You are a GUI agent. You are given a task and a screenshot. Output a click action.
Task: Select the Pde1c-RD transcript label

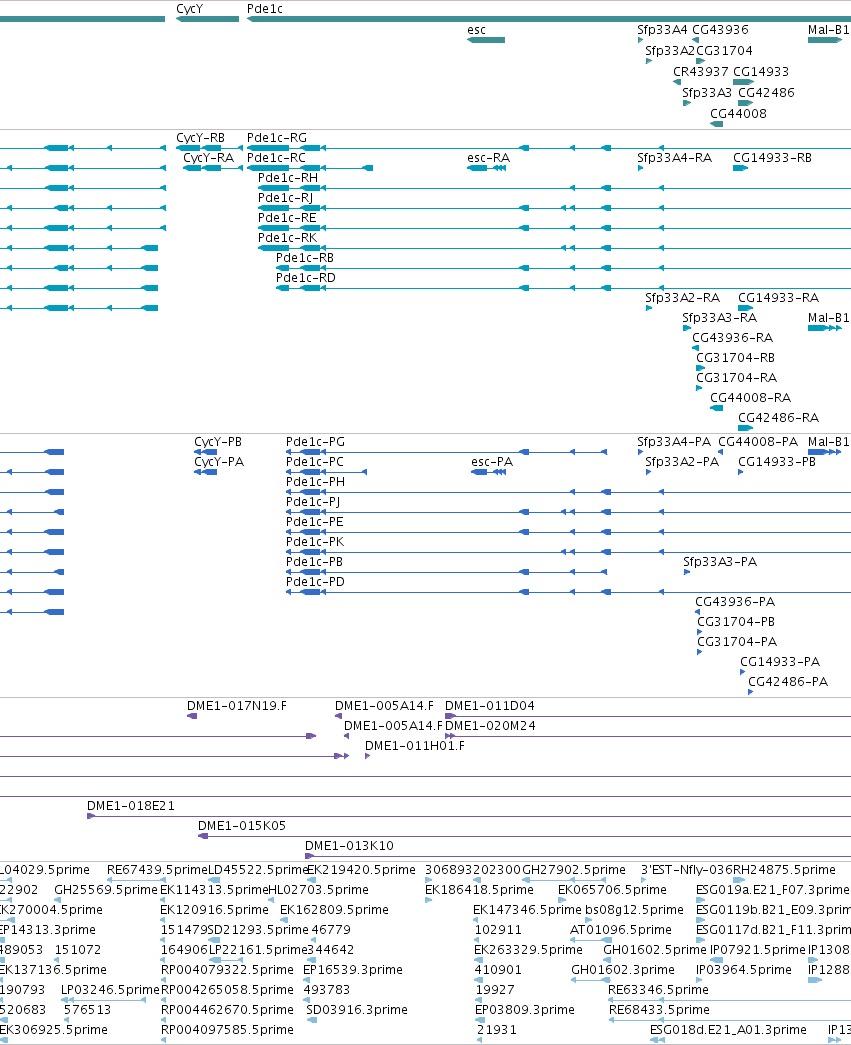click(306, 277)
